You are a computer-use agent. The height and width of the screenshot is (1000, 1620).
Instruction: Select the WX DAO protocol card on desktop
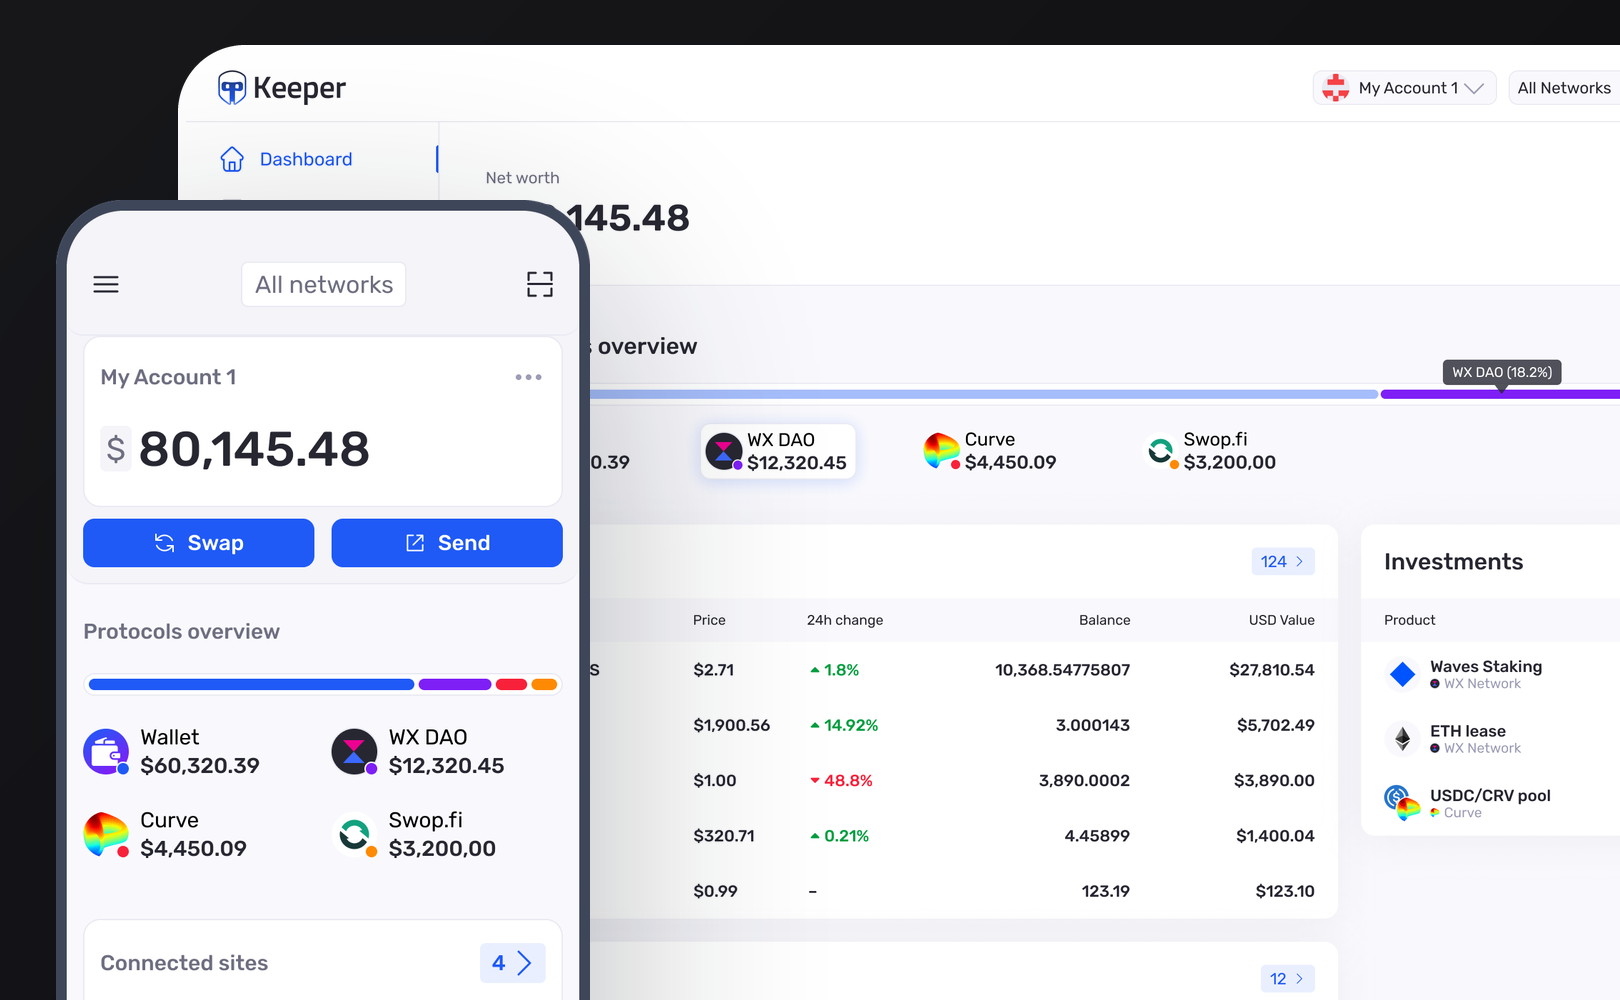click(x=778, y=451)
